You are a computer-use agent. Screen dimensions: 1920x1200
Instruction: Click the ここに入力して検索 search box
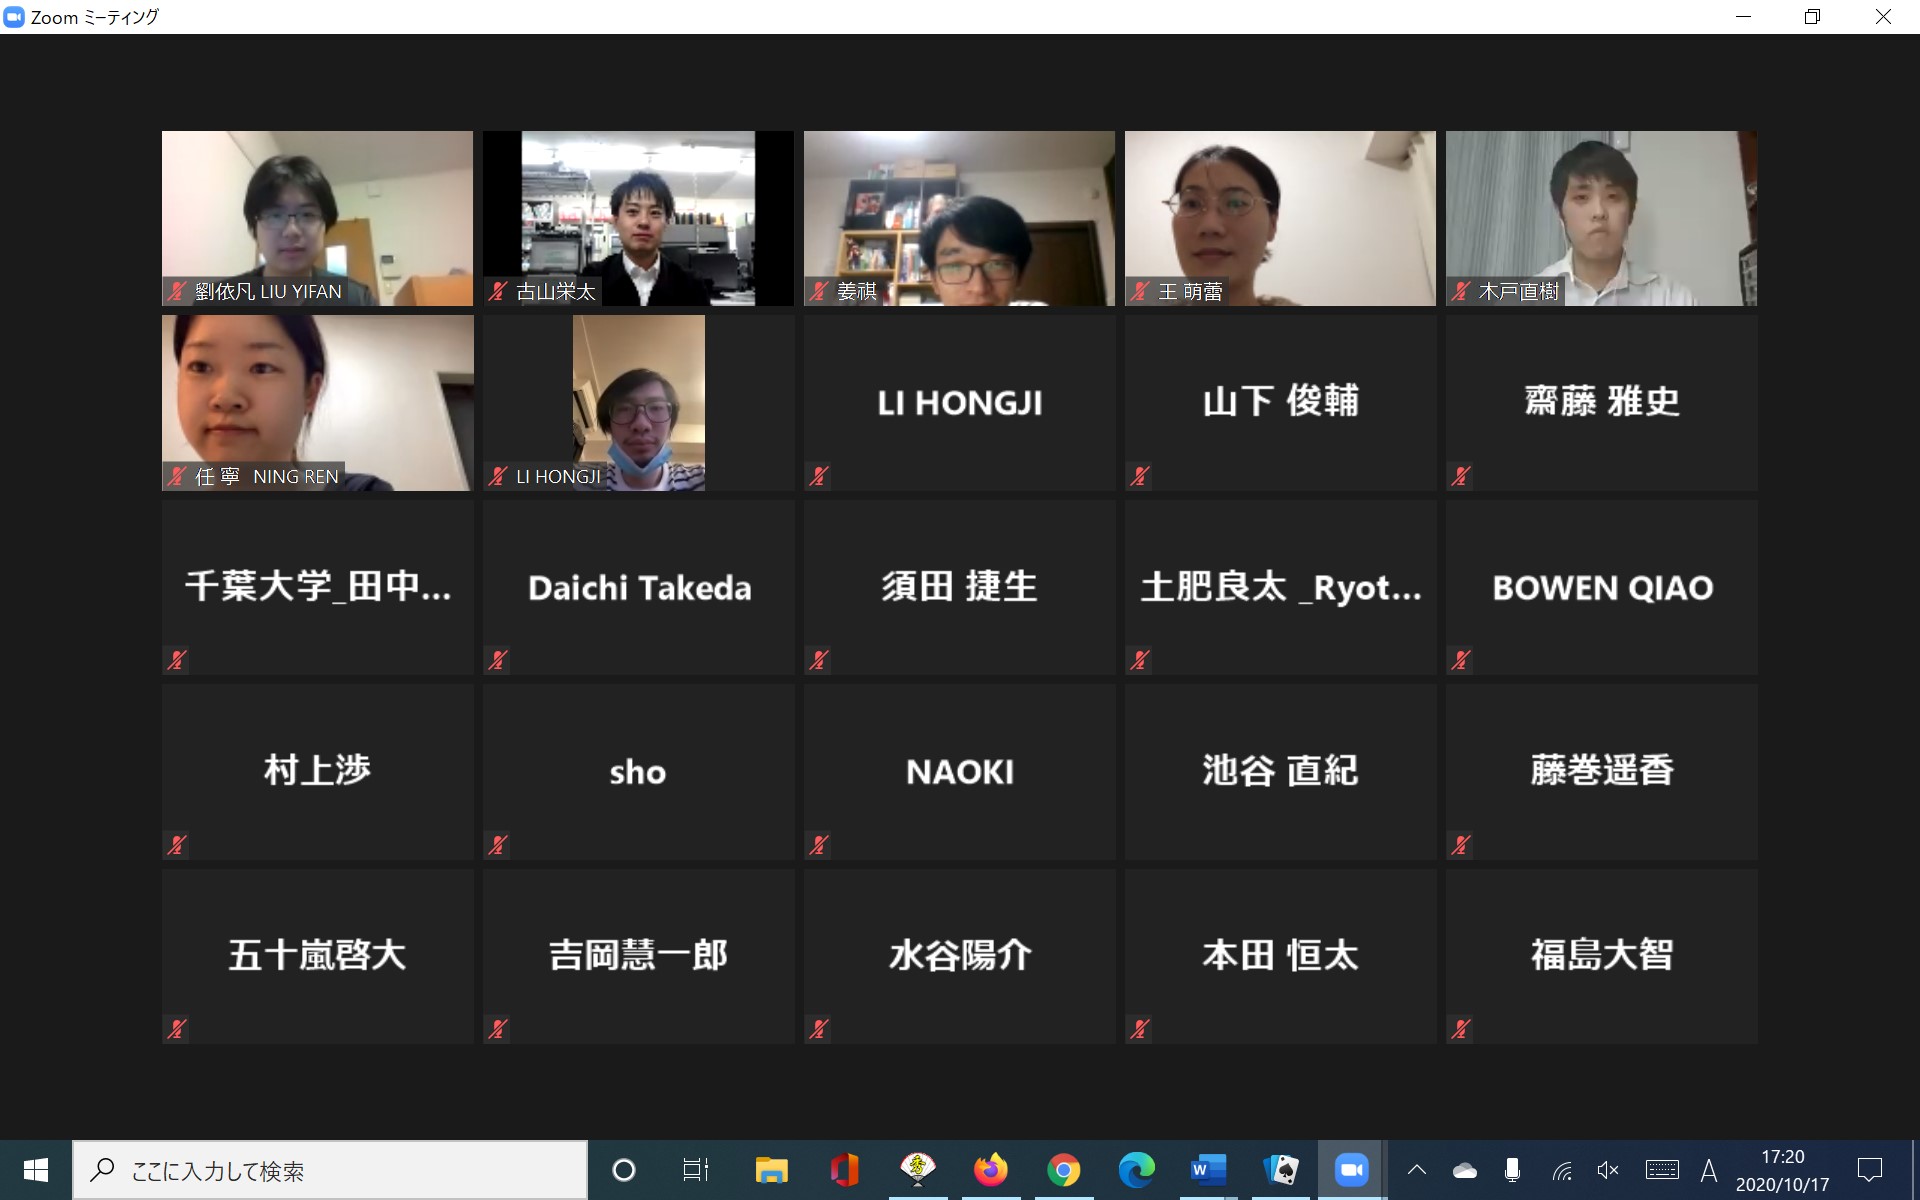[330, 1170]
